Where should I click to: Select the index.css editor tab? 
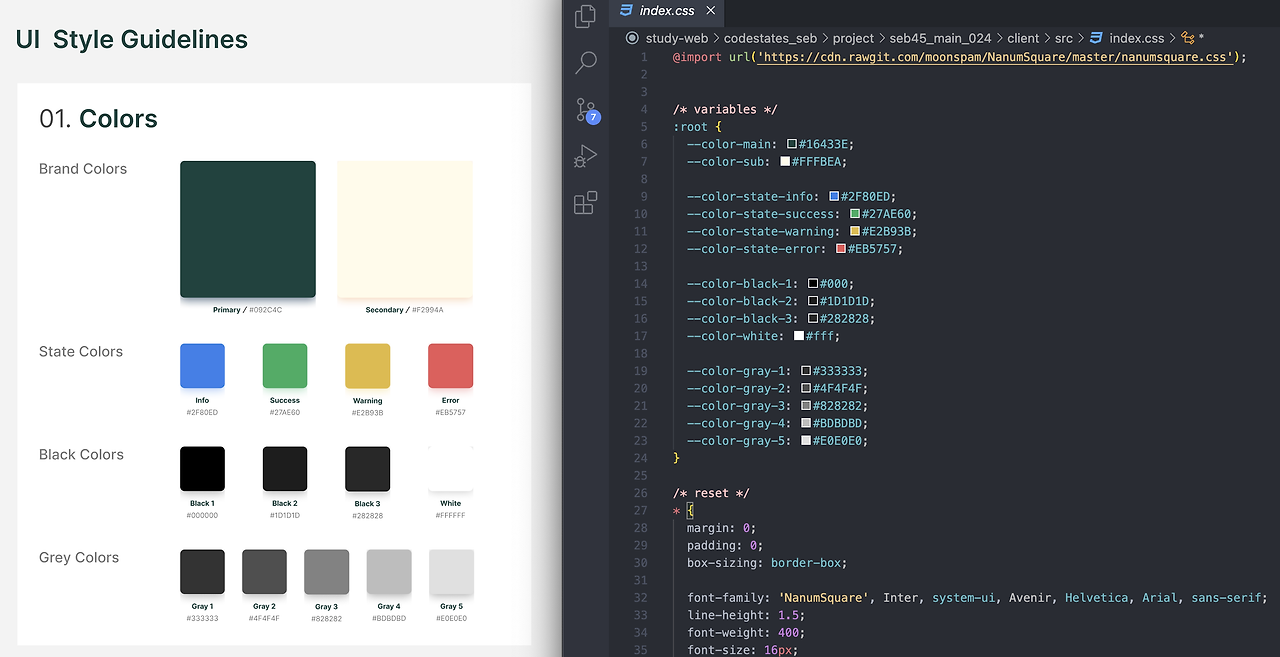tap(668, 11)
